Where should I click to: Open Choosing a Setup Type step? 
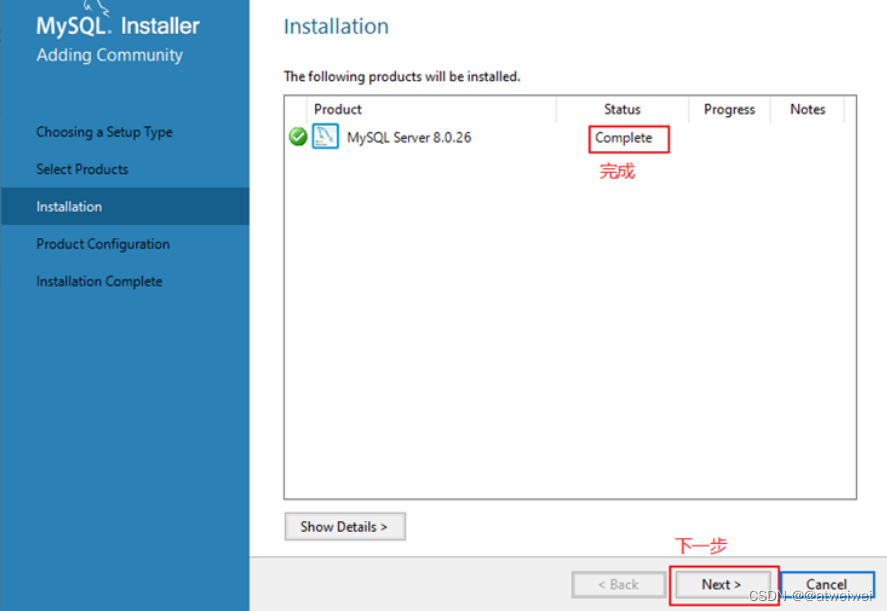tap(104, 132)
